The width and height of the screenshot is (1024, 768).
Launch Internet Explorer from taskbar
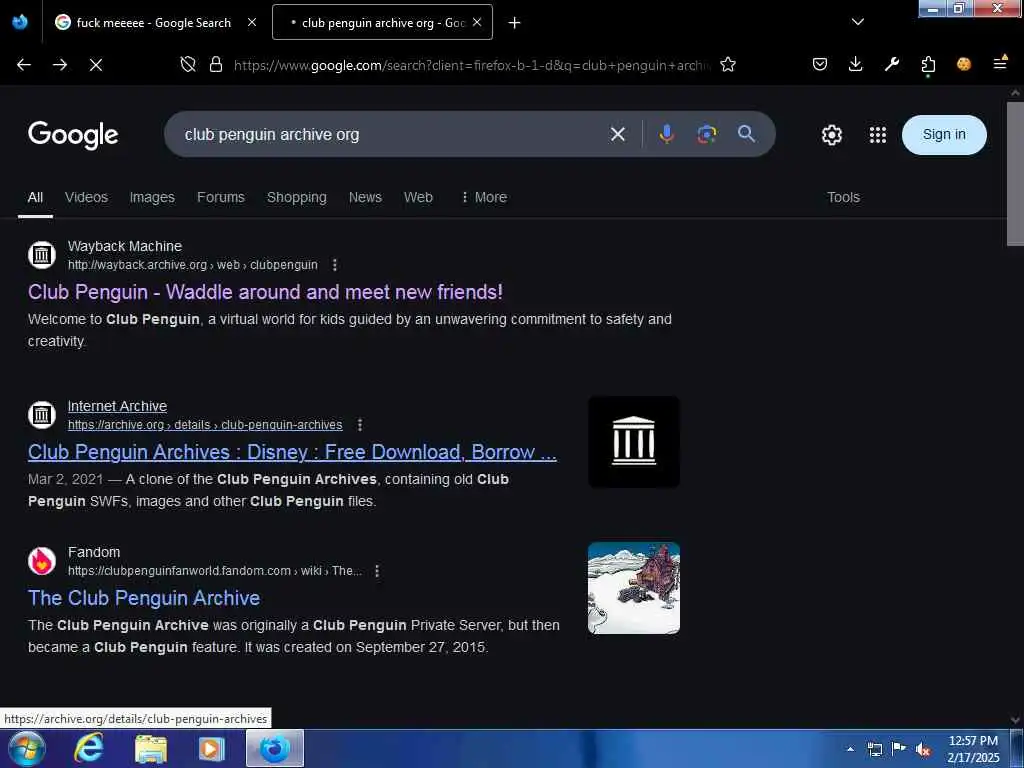pyautogui.click(x=89, y=748)
